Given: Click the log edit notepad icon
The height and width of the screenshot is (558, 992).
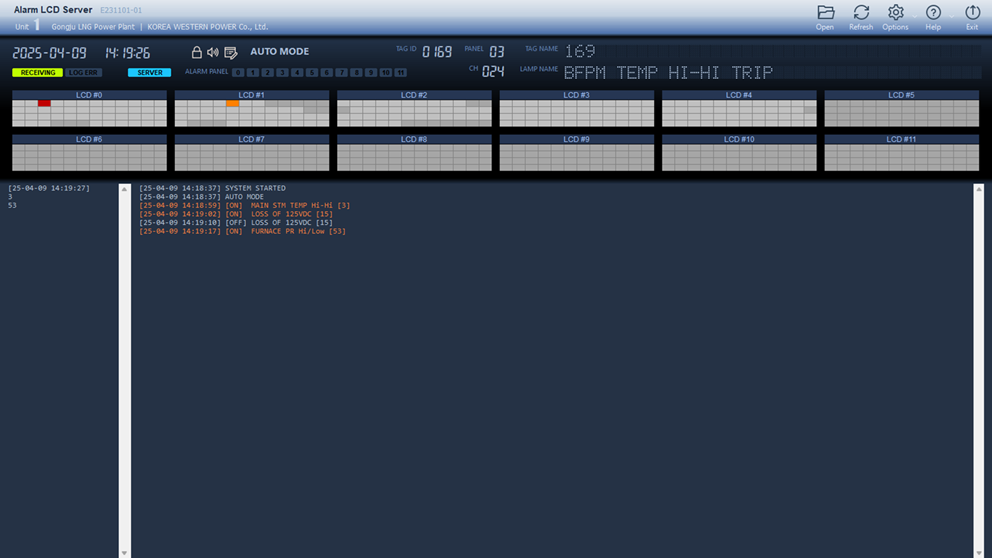Looking at the screenshot, I should (x=231, y=52).
